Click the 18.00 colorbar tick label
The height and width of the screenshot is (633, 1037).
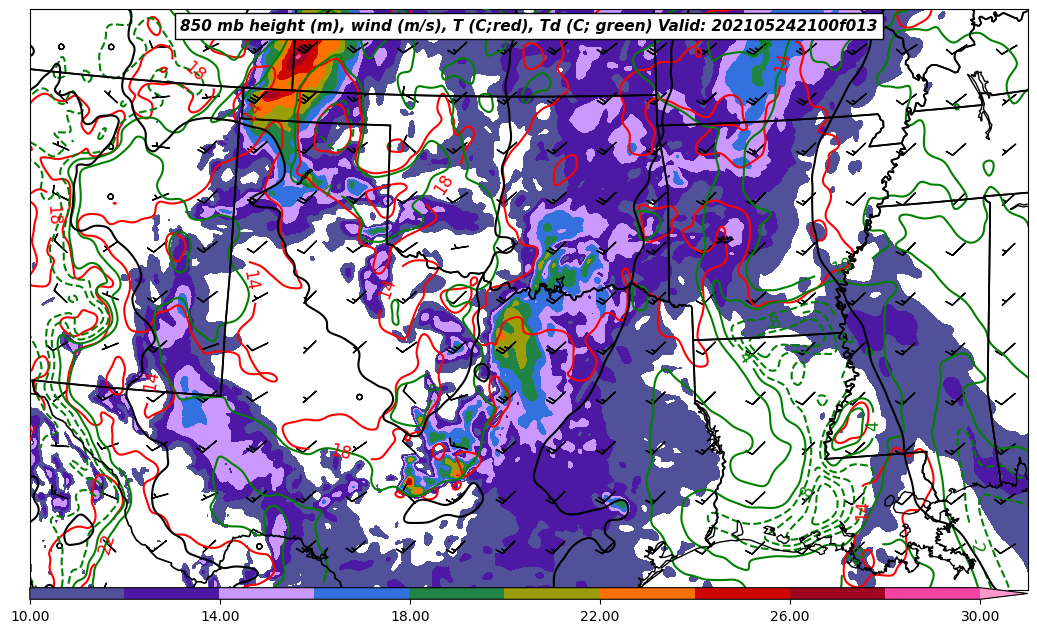410,616
